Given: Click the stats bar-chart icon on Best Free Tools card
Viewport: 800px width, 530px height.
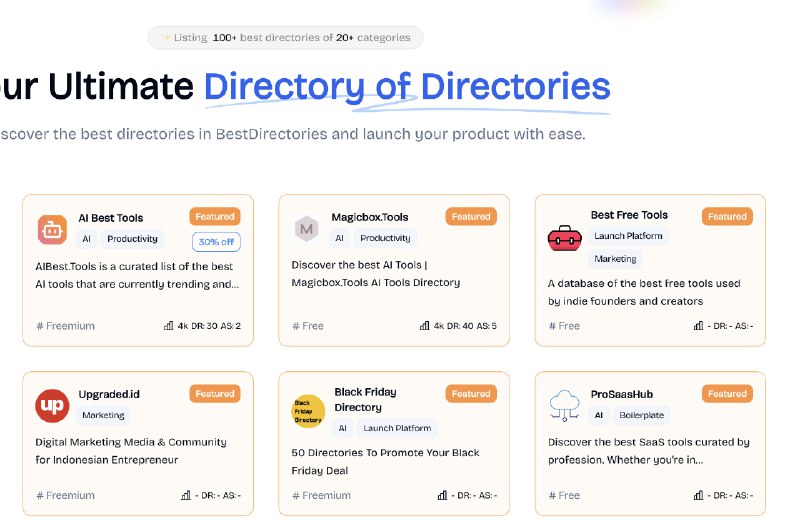Looking at the screenshot, I should click(x=698, y=325).
